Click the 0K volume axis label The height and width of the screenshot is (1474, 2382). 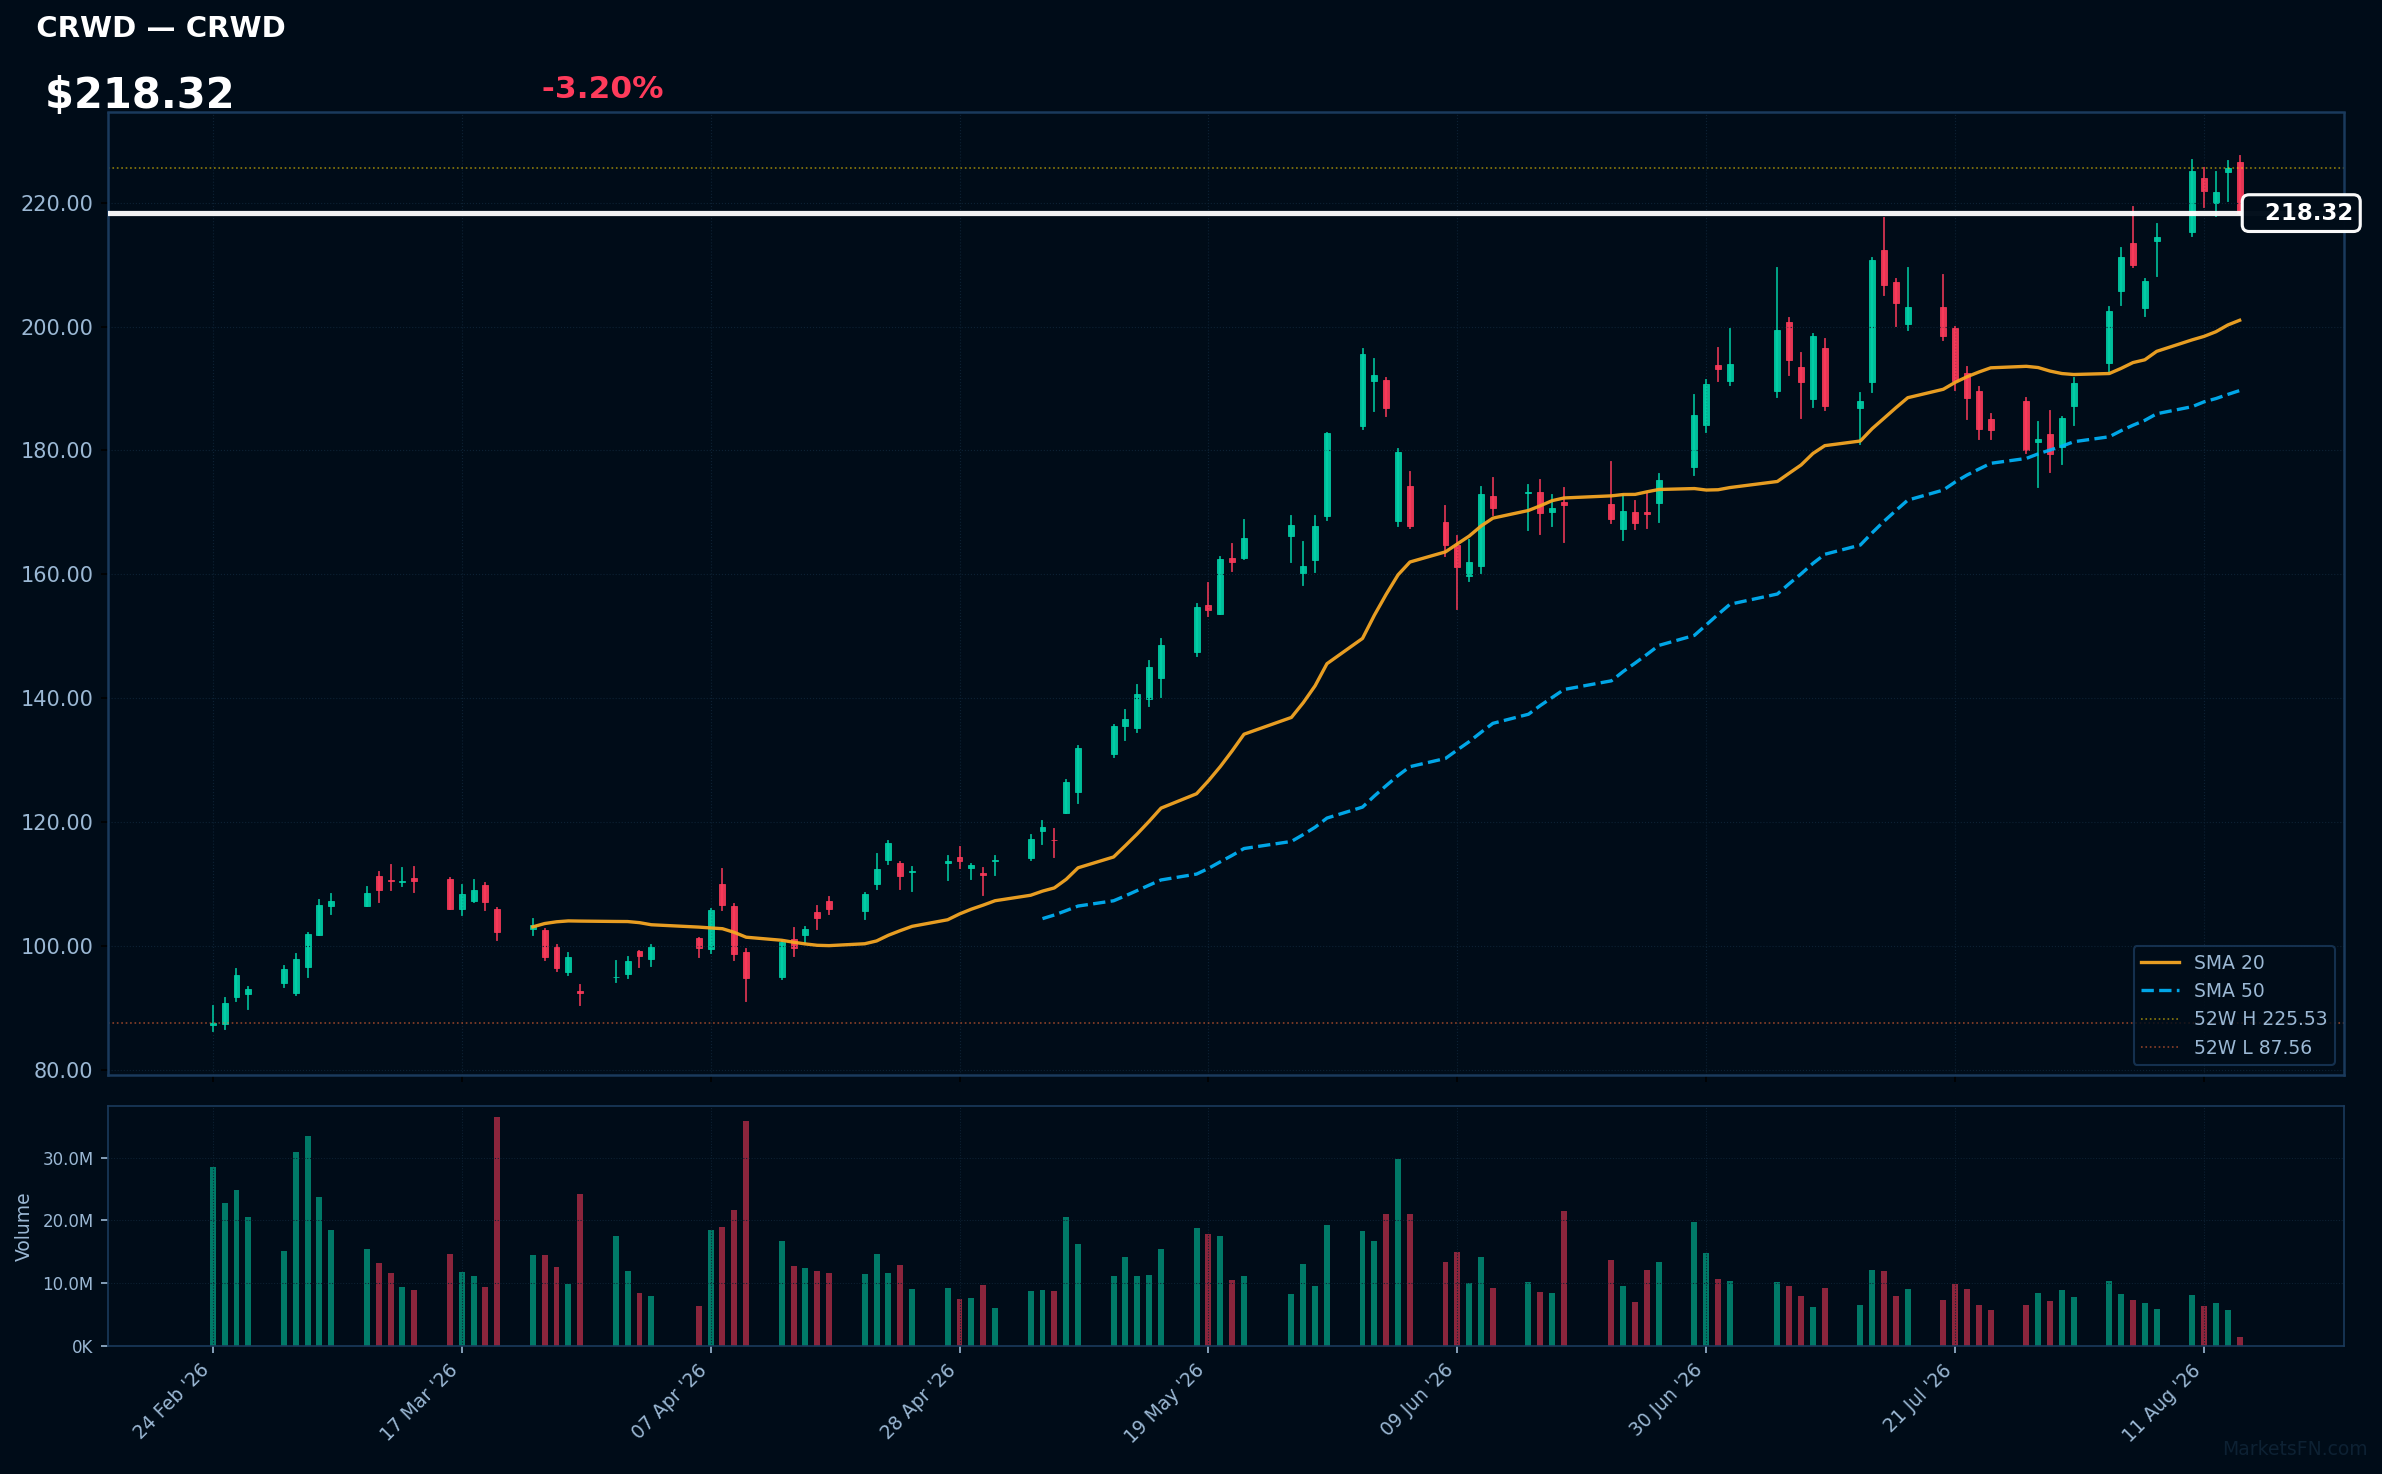(x=82, y=1347)
